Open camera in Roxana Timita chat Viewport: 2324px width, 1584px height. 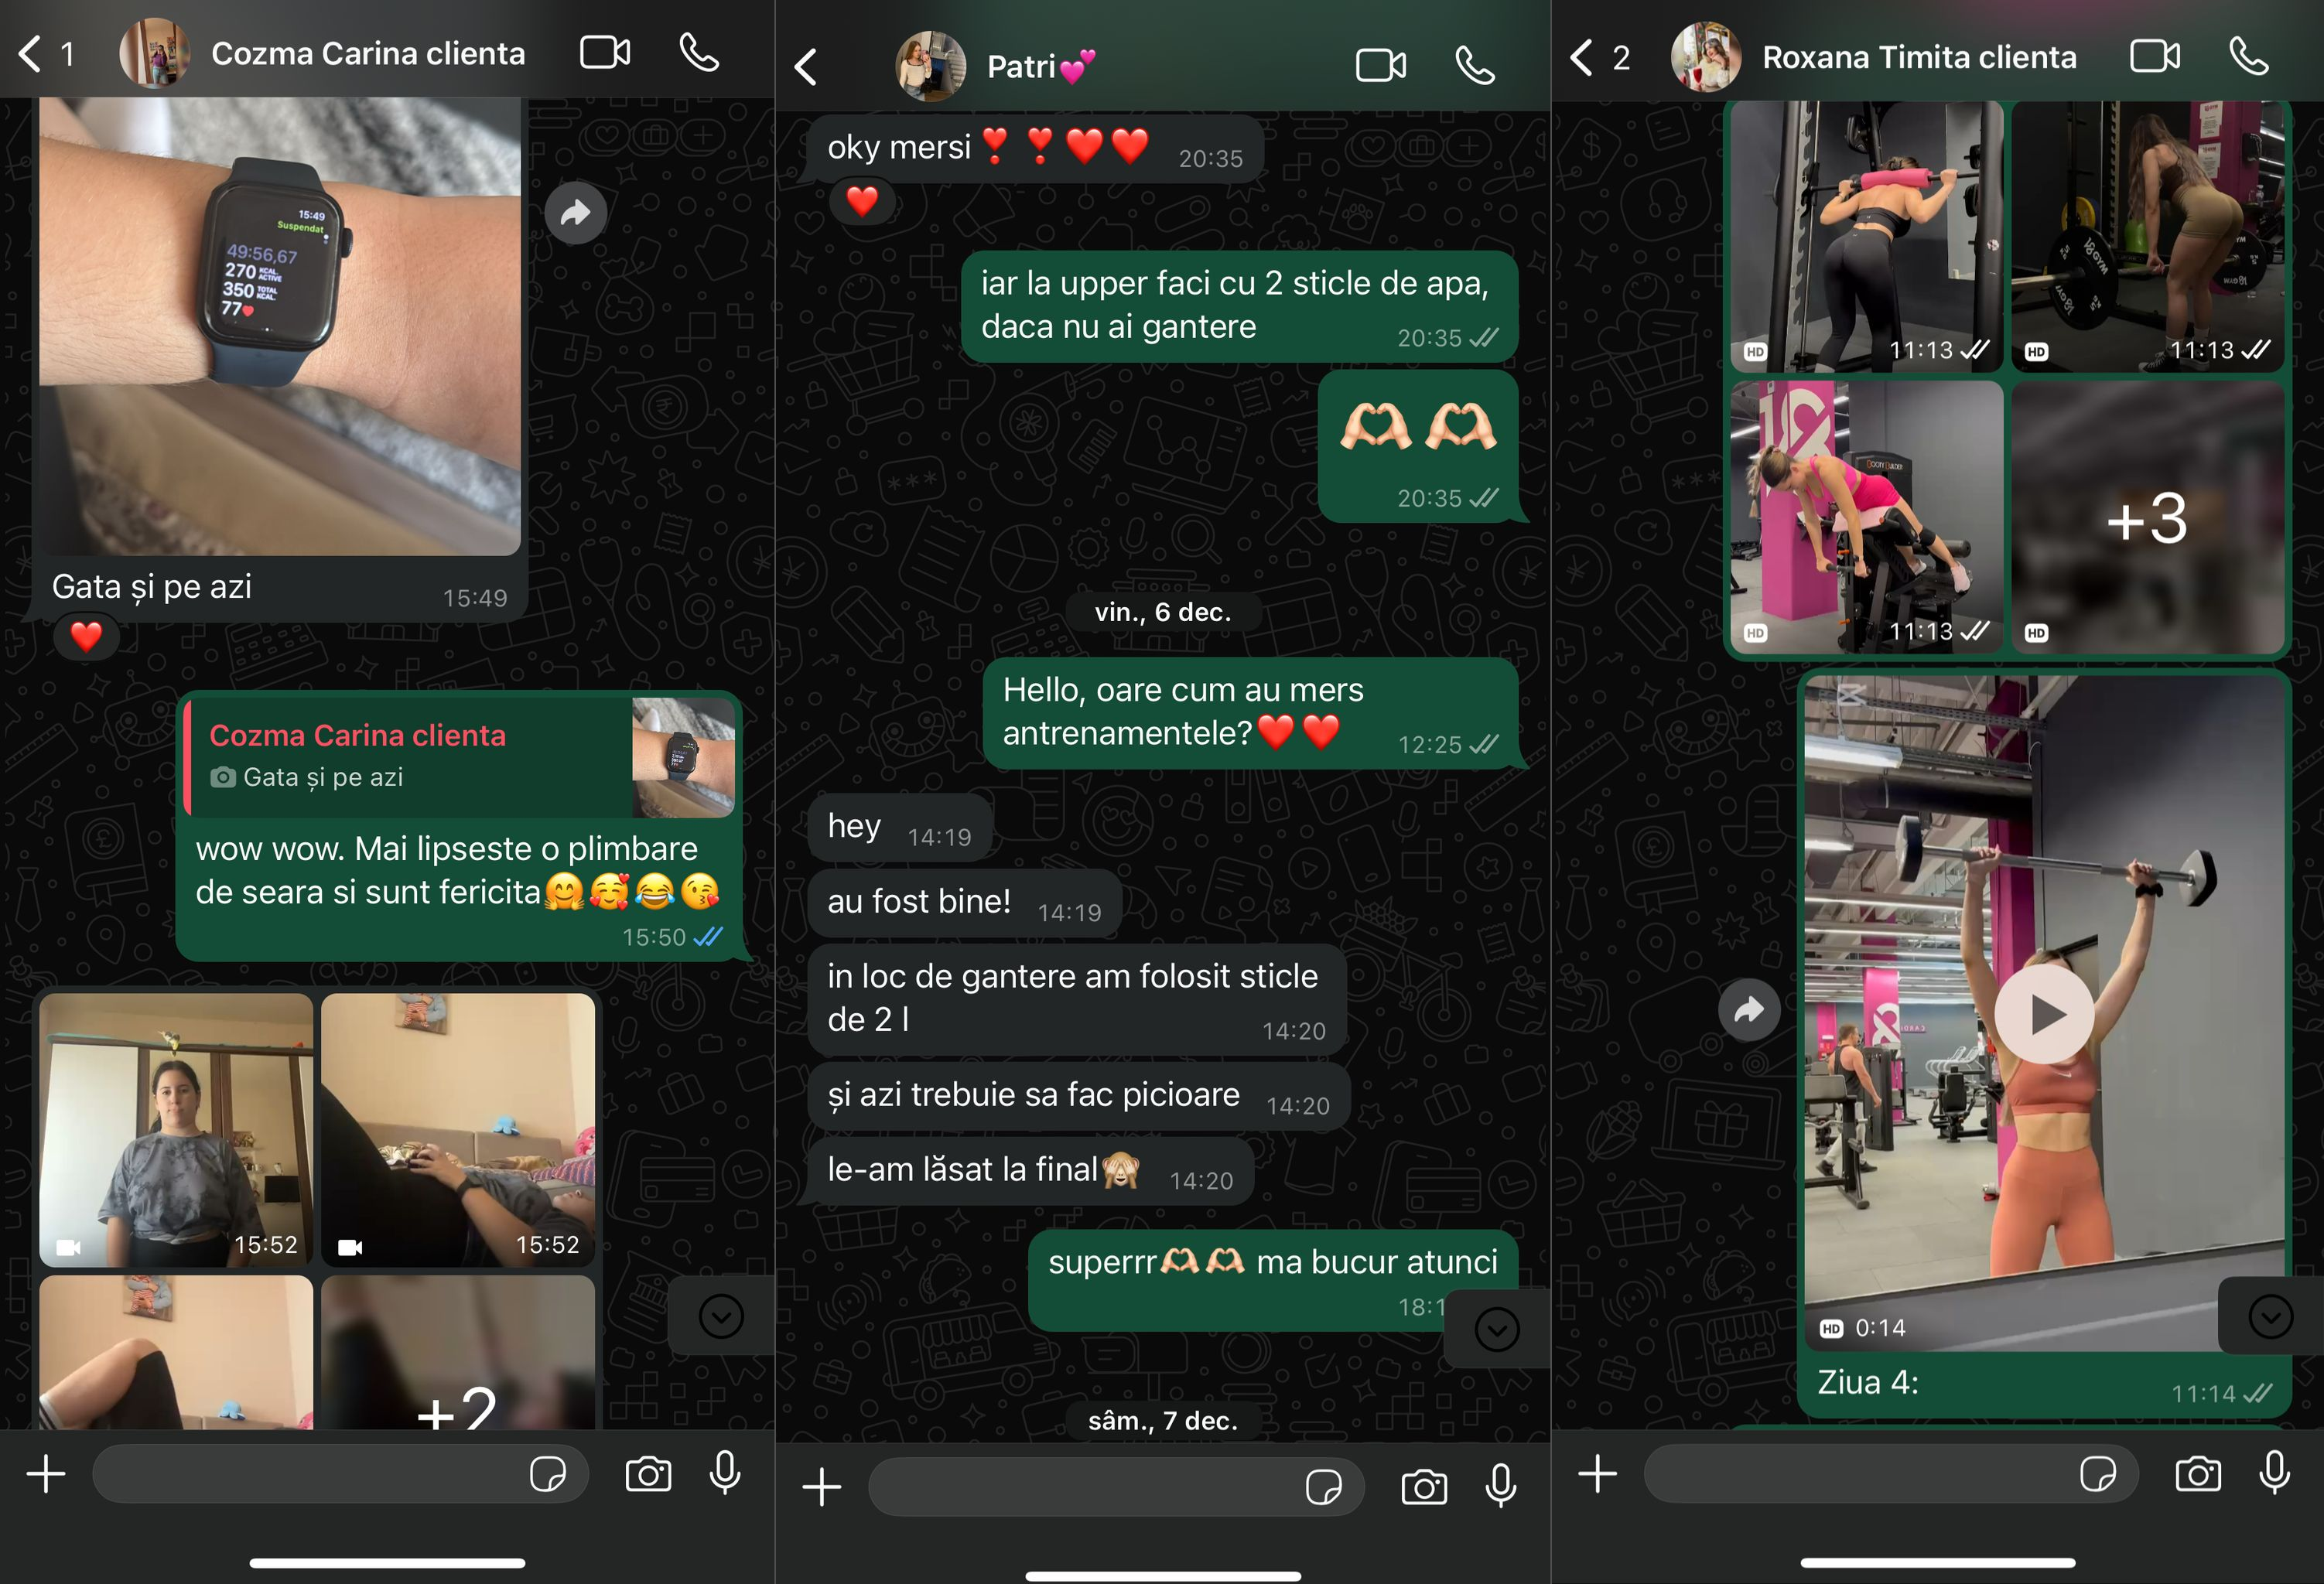tap(2198, 1474)
